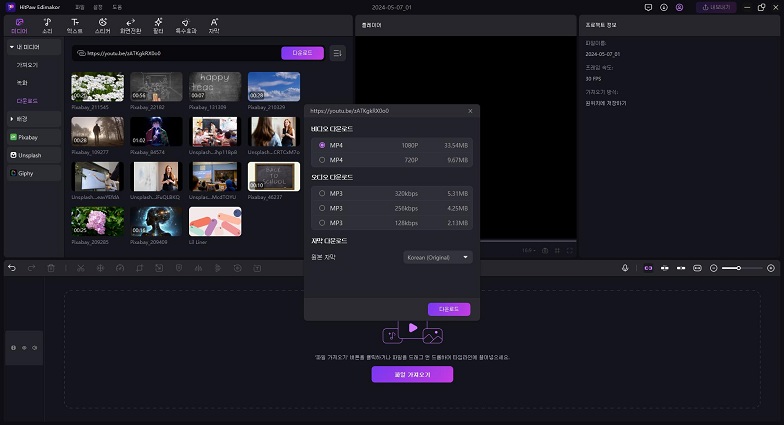Click the list sort icon beside download button

(x=338, y=53)
